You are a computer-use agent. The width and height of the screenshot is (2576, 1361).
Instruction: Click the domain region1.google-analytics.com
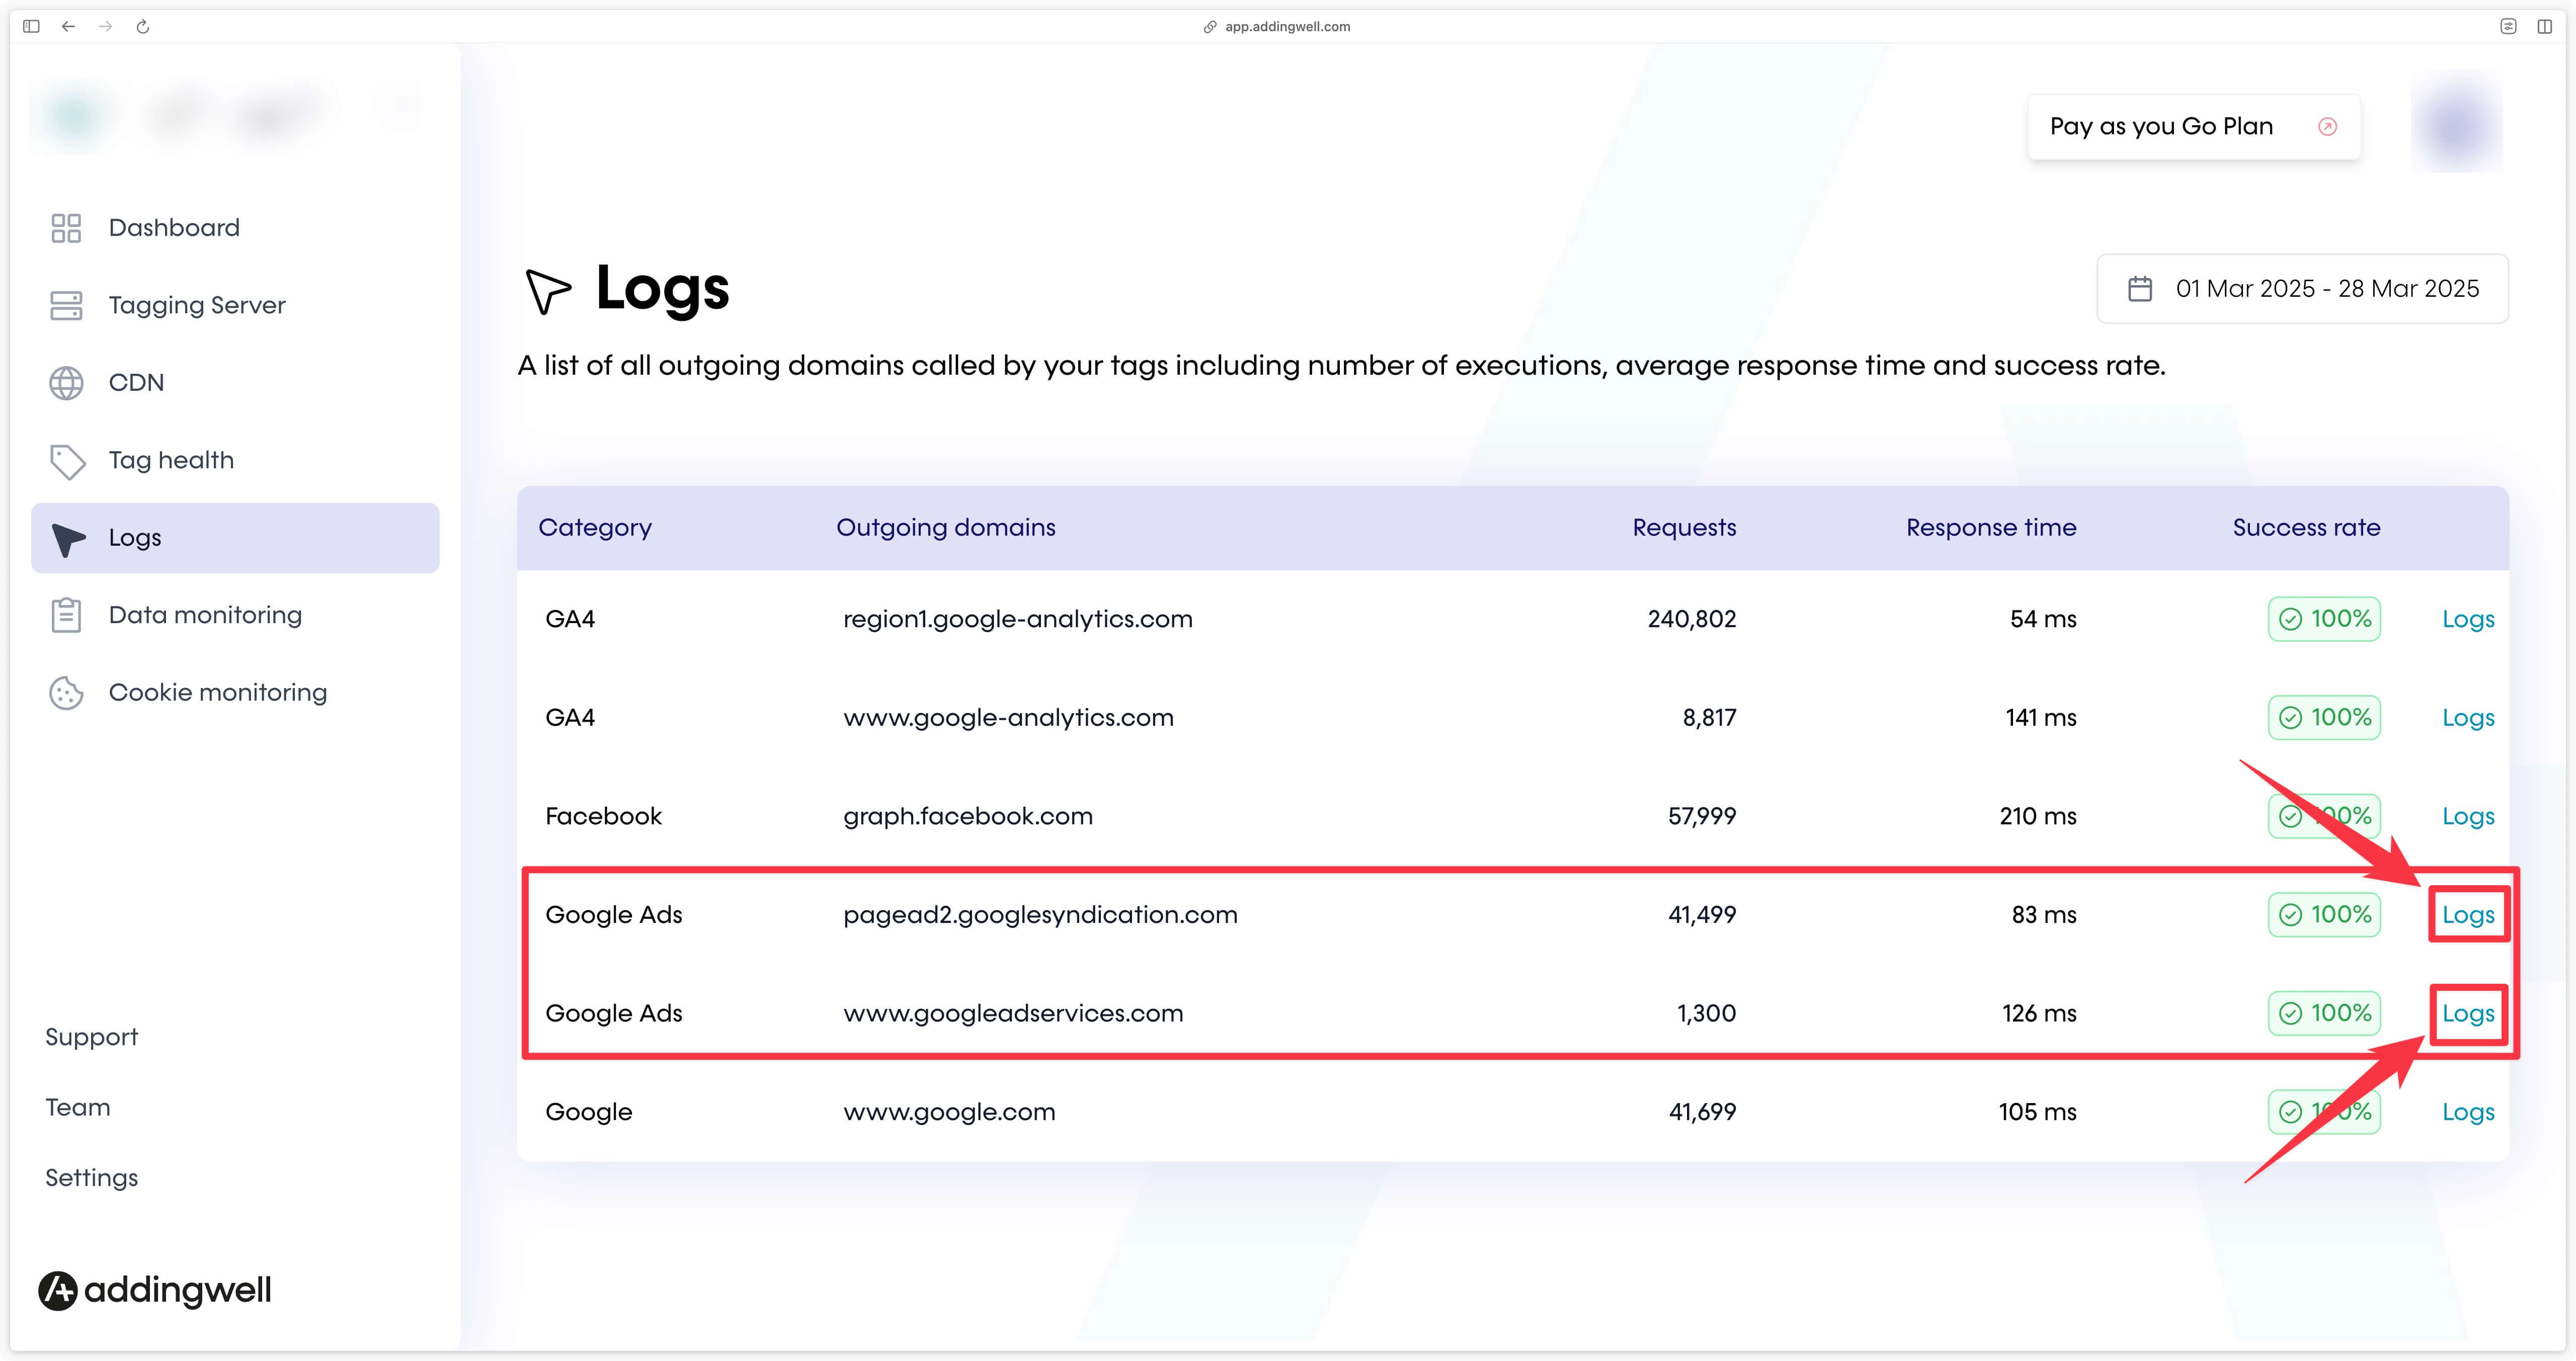point(1018,619)
